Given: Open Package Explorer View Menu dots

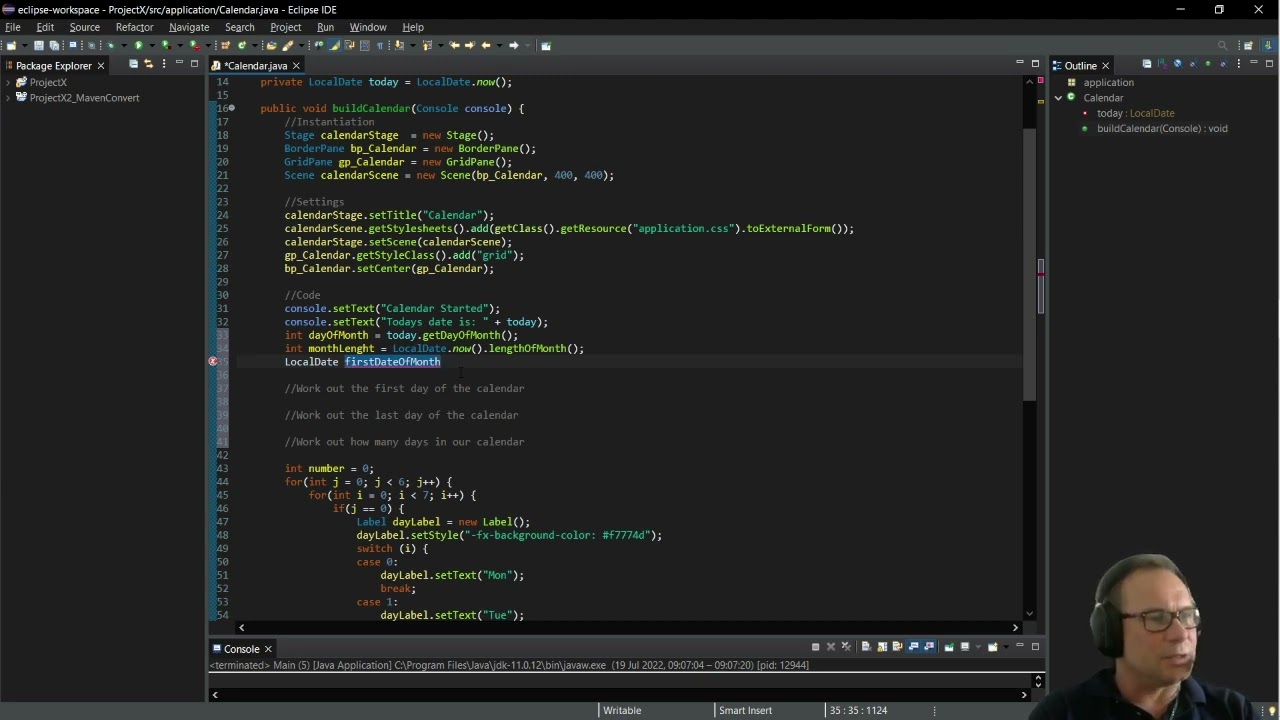Looking at the screenshot, I should [163, 64].
